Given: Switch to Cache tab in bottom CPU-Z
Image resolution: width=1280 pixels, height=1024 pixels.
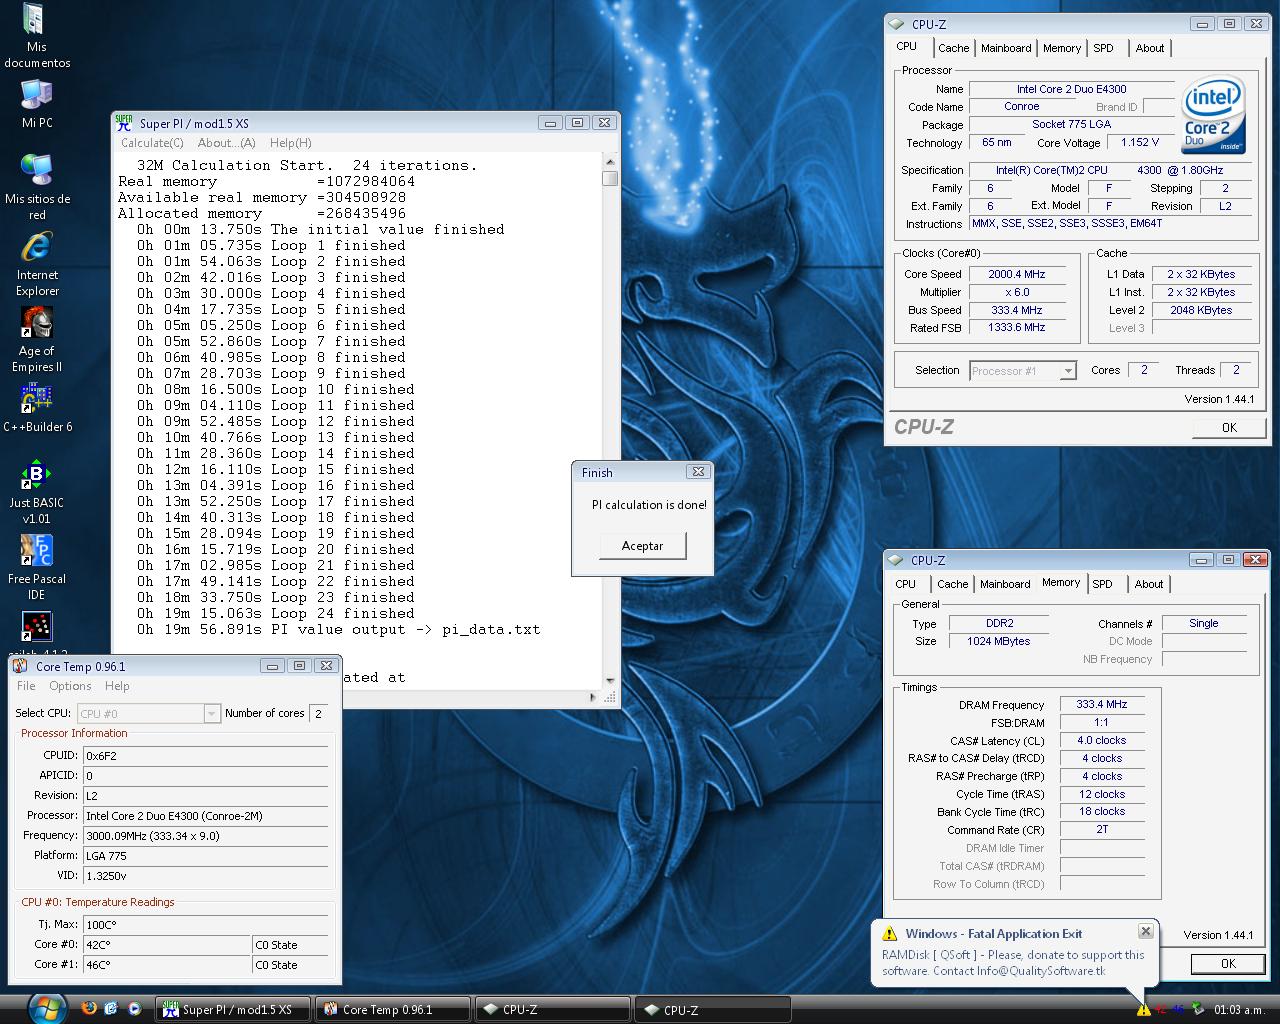Looking at the screenshot, I should click(x=952, y=584).
